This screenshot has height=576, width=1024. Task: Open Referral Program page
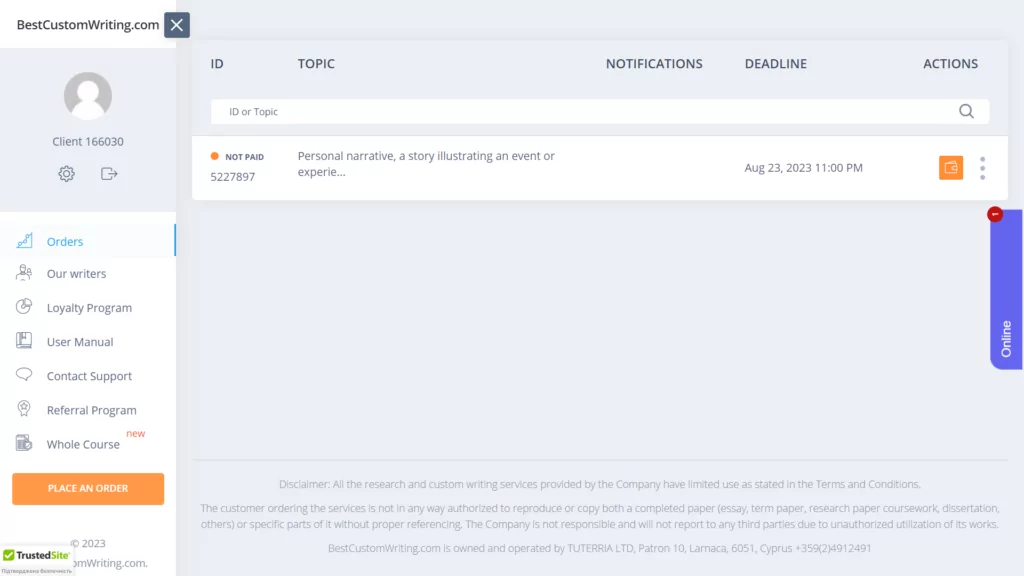coord(91,410)
